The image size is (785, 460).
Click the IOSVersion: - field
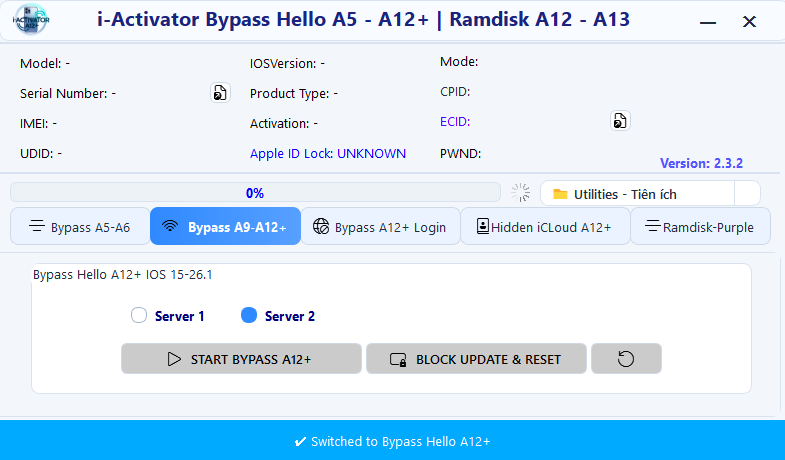(x=287, y=64)
